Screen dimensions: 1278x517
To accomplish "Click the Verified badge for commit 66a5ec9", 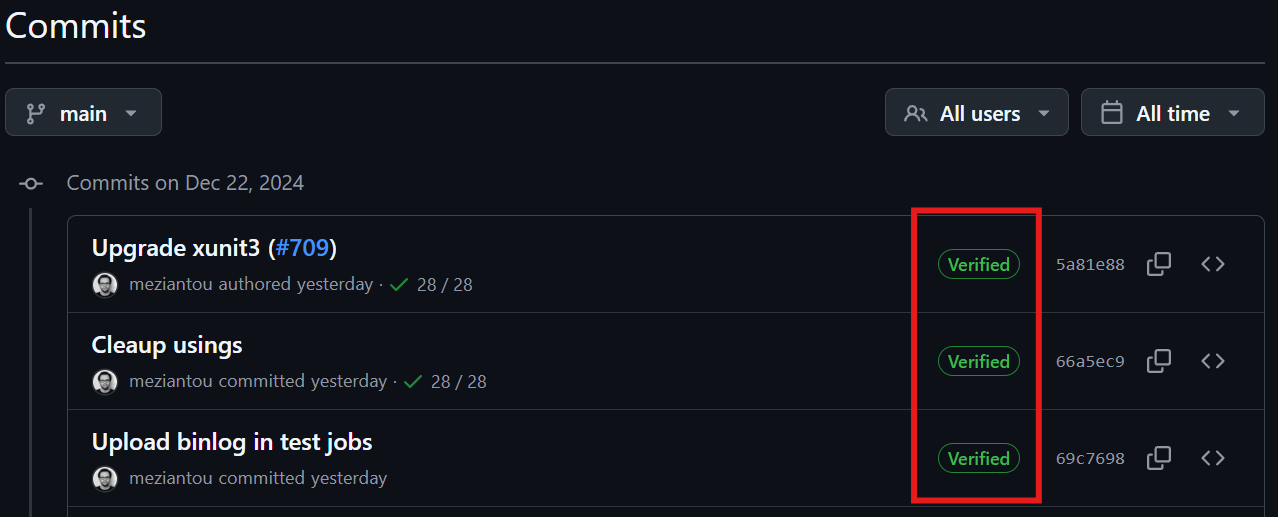I will click(x=978, y=361).
